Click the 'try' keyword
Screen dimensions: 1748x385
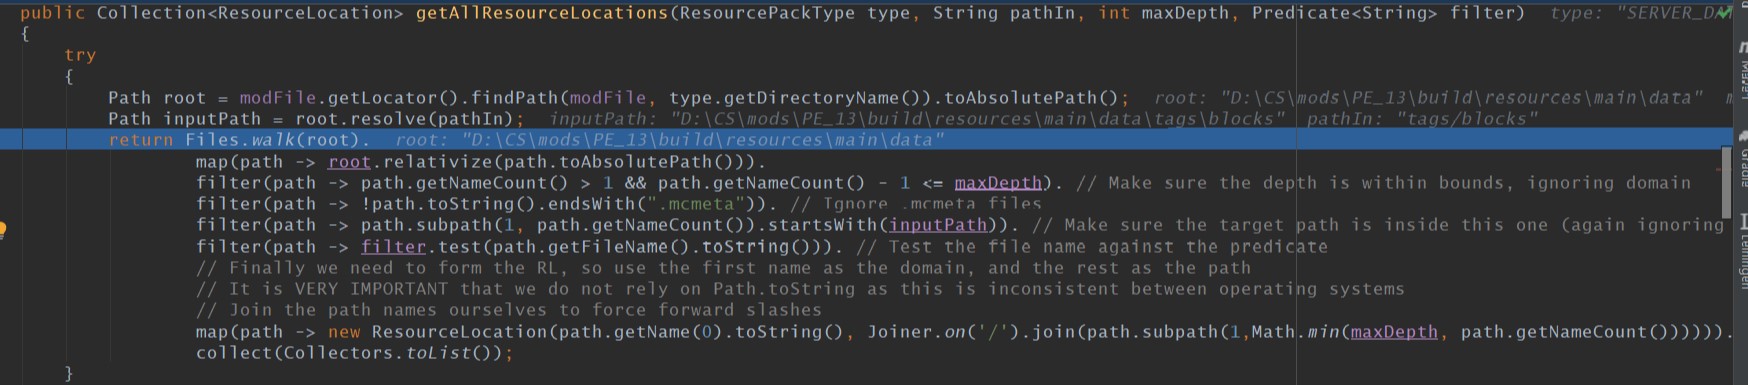[80, 55]
